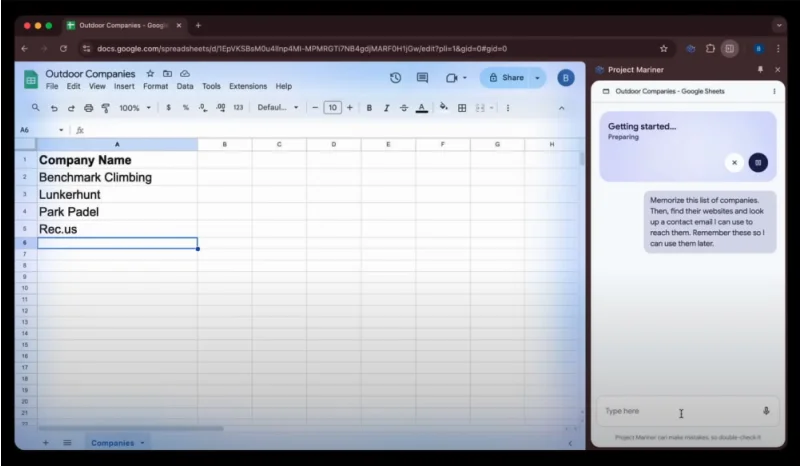The image size is (800, 466).
Task: Star the Outdoor Companies document
Action: 150,73
